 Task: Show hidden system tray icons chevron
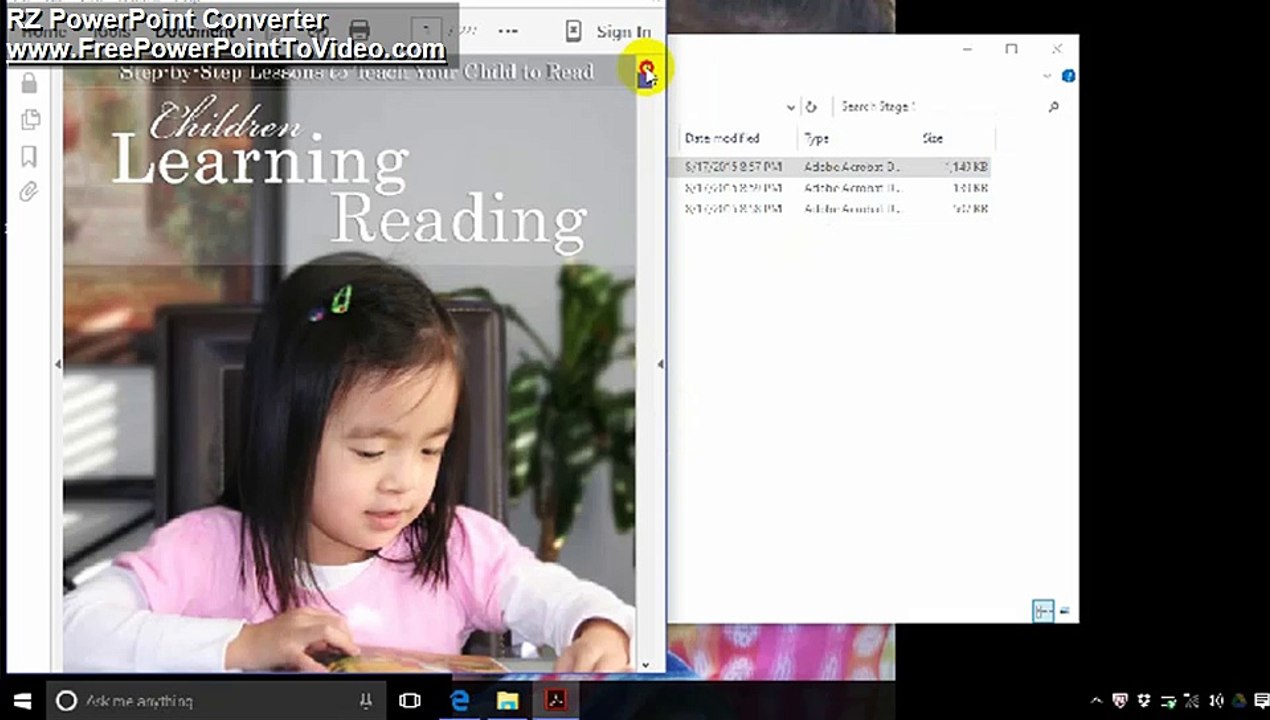(1096, 701)
